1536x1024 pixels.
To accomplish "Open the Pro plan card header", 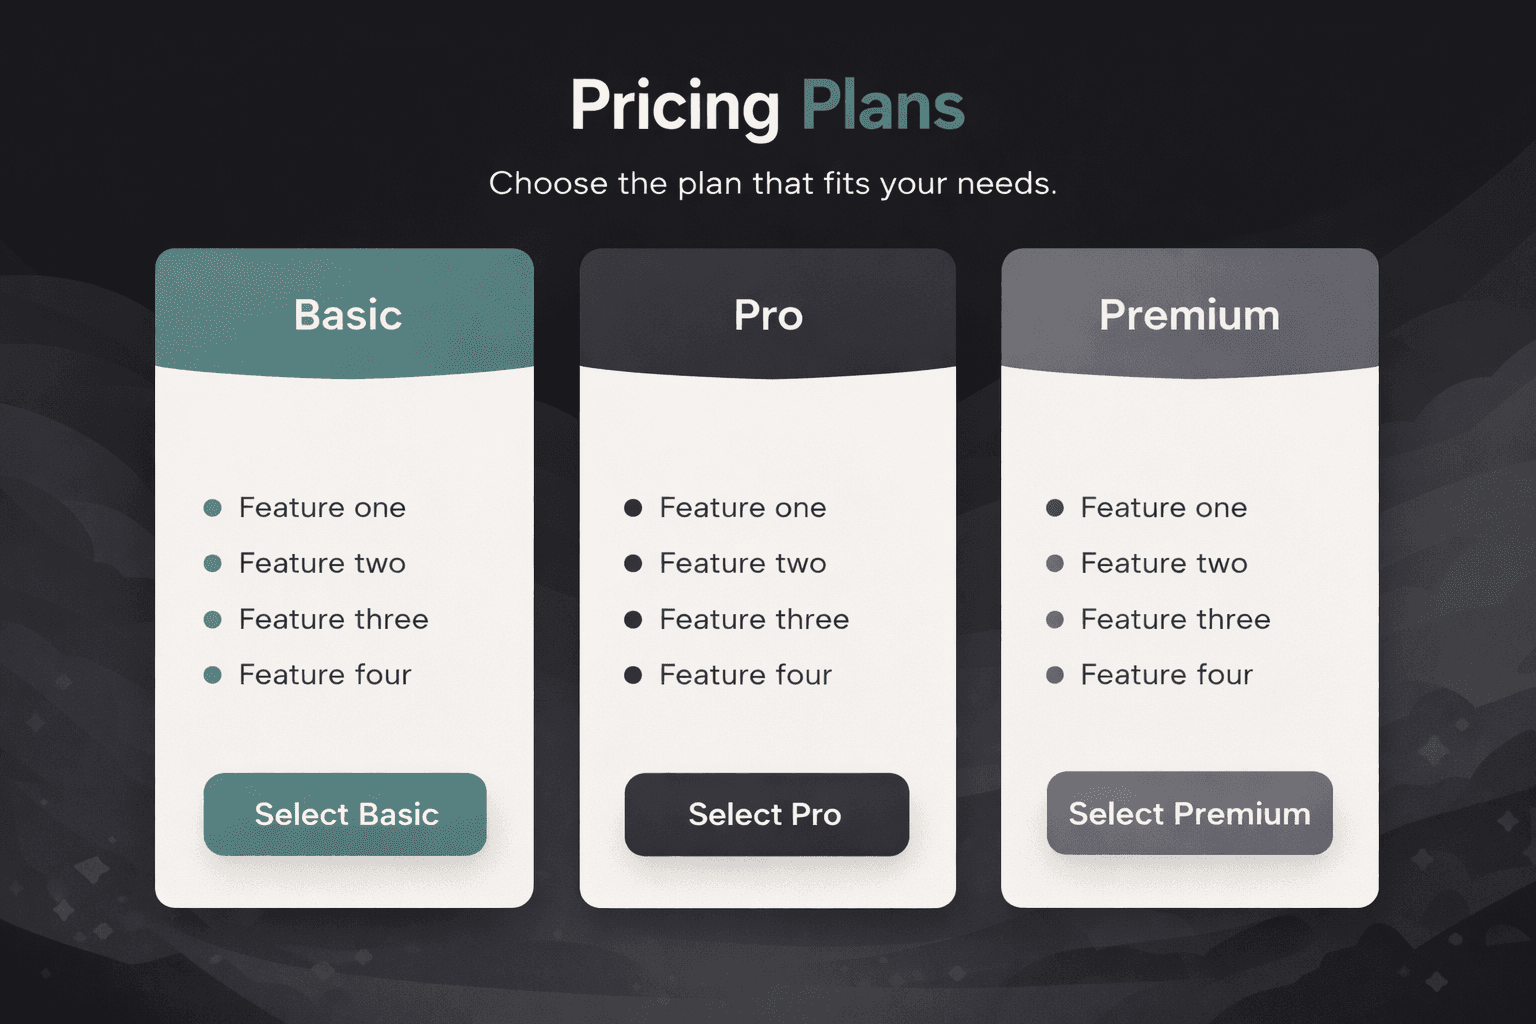I will (x=768, y=314).
